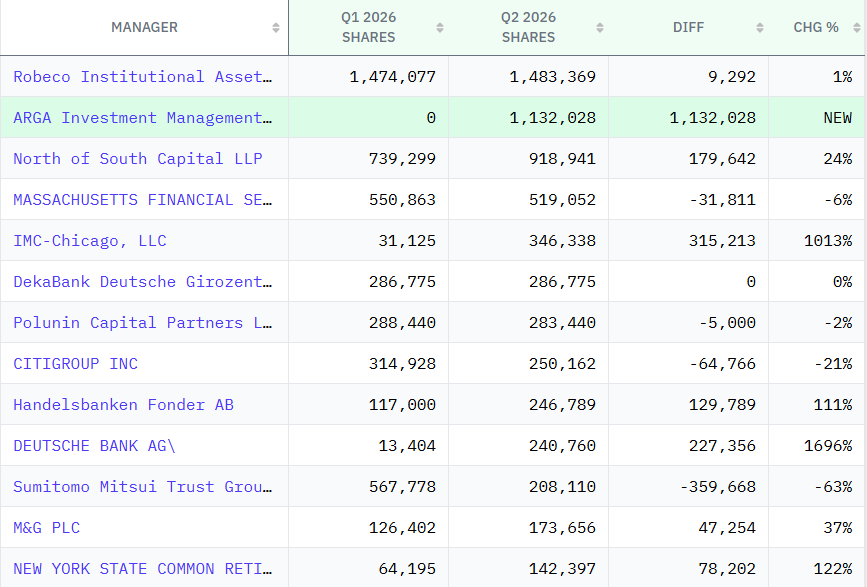Screen dimensions: 867x587
Task: Open M&G PLC manager link
Action: click(x=46, y=527)
